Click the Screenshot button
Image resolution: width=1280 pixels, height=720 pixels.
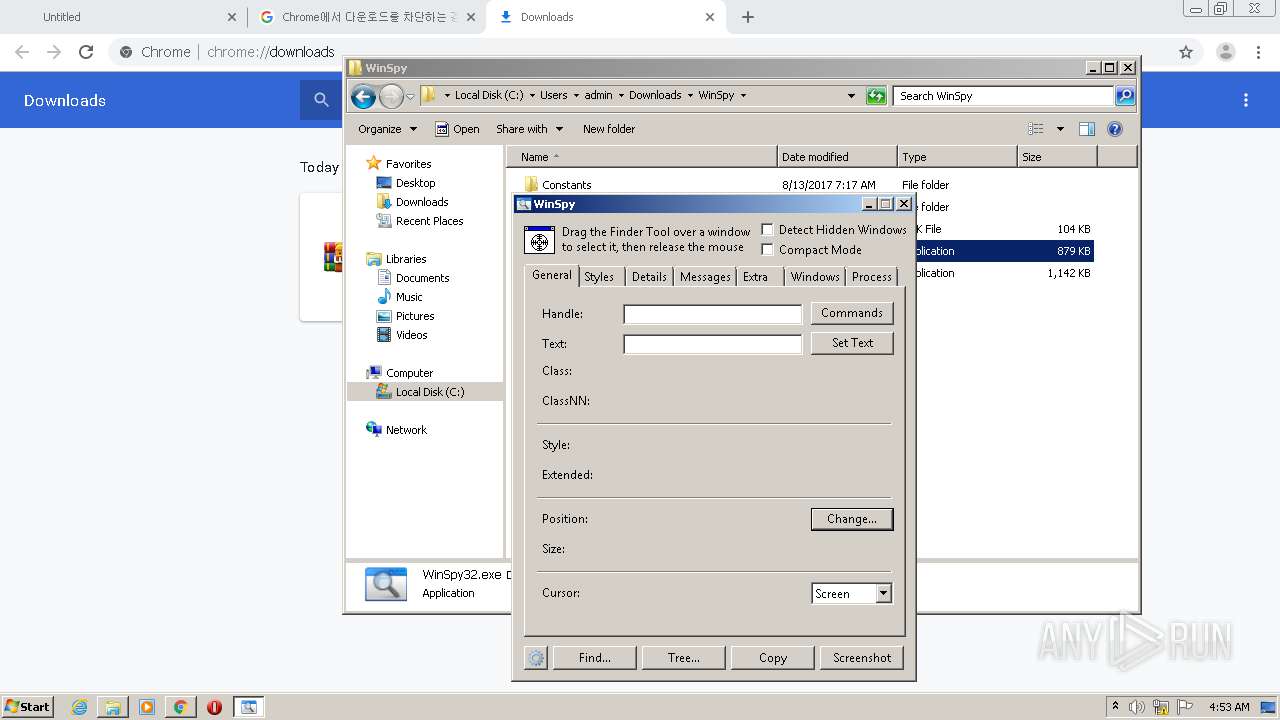[x=862, y=657]
